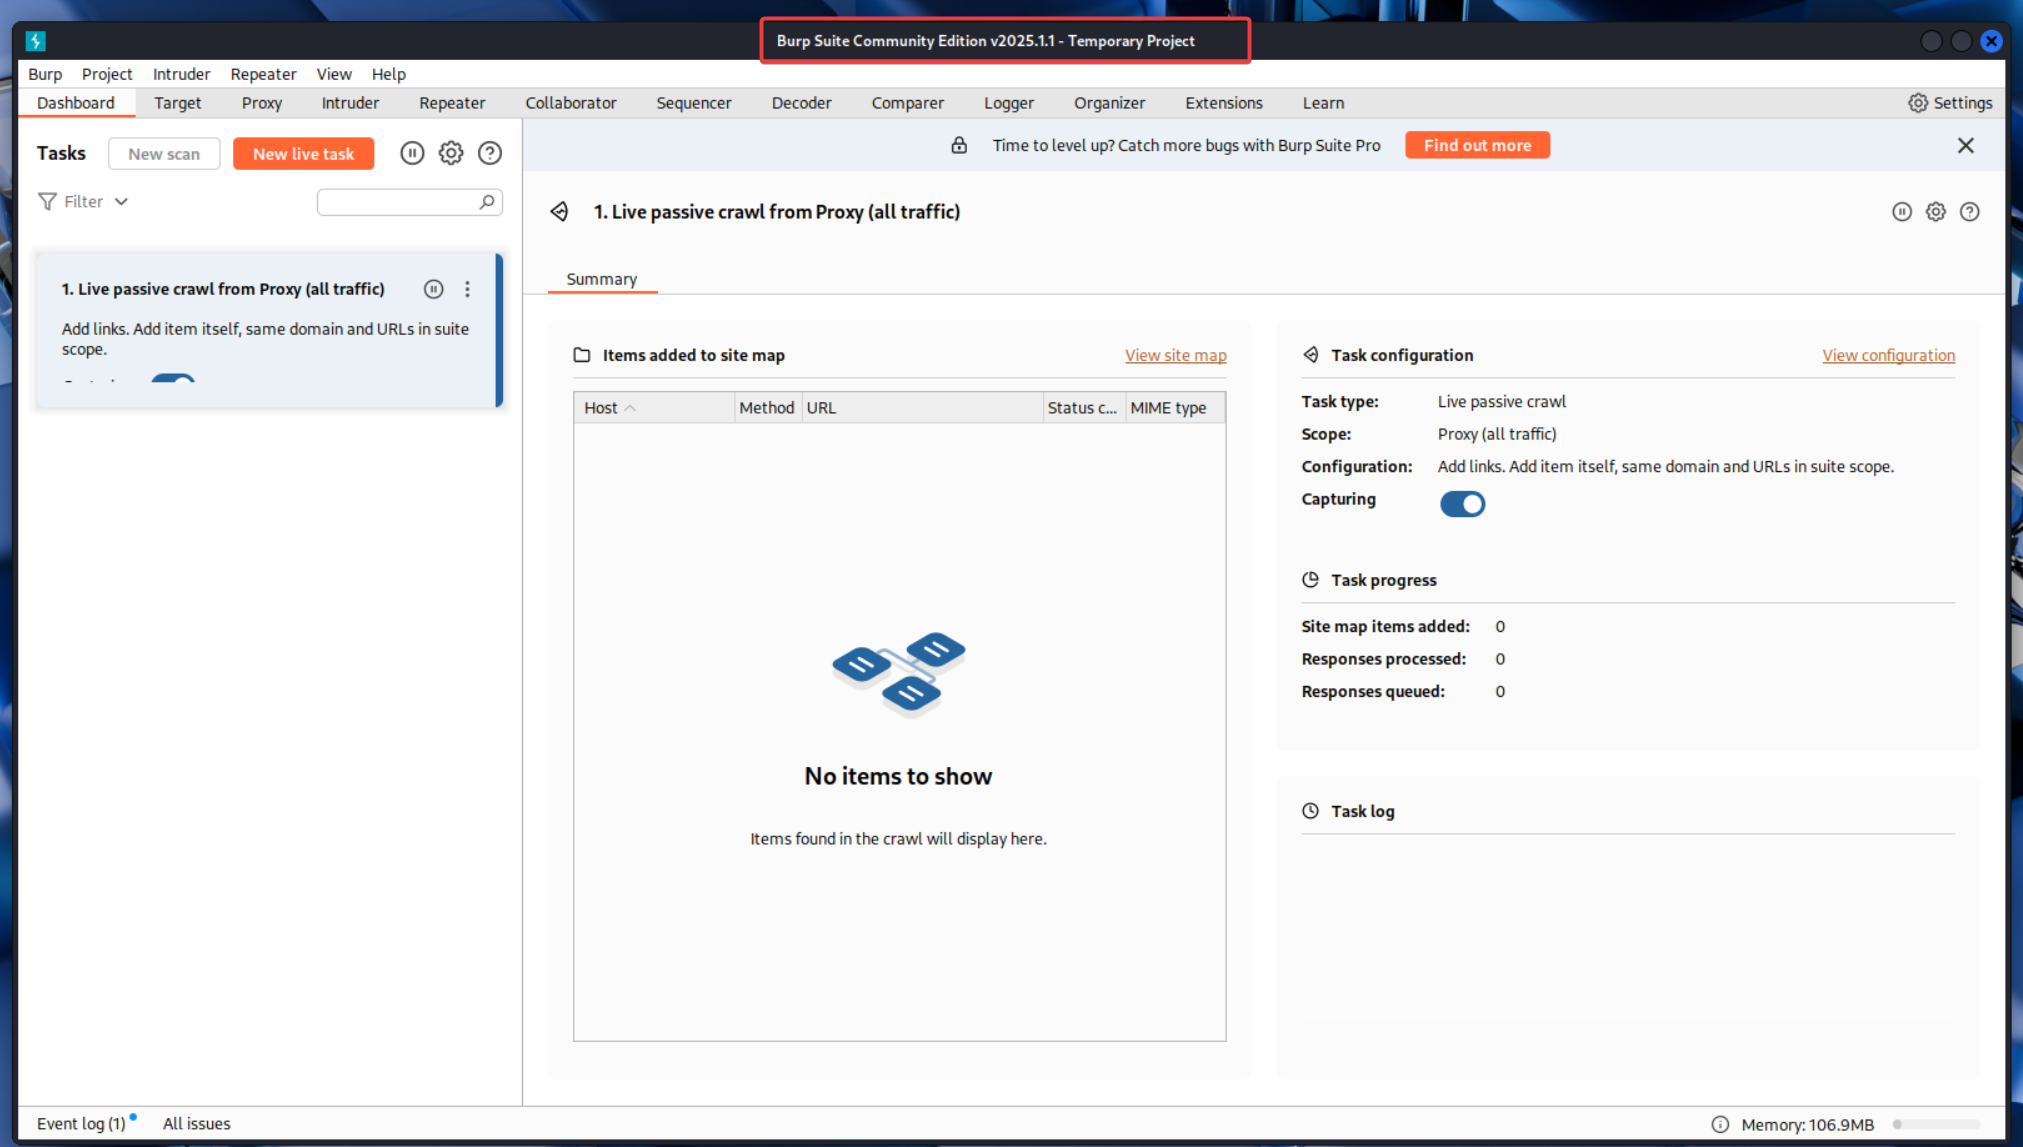
Task: Click the Burp Suite lightning logo icon
Action: coord(36,41)
